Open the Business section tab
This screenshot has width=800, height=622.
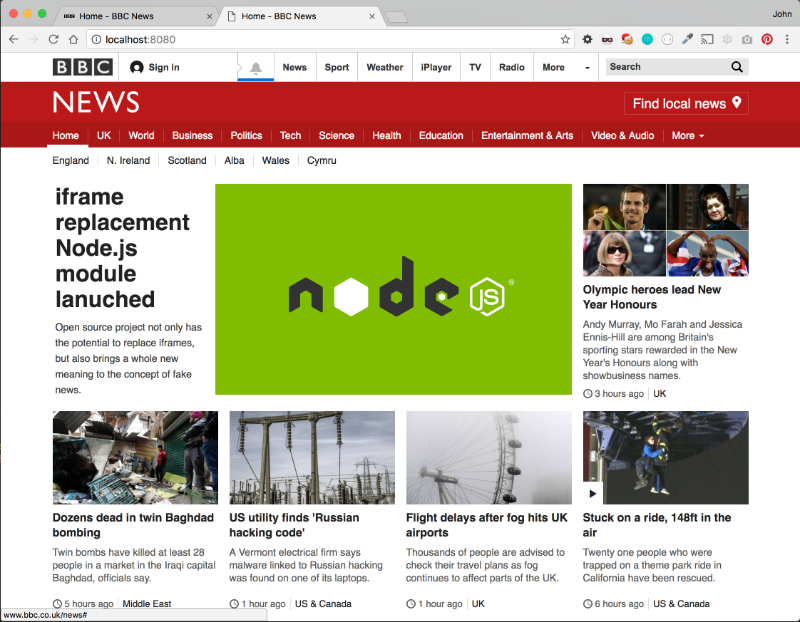192,136
